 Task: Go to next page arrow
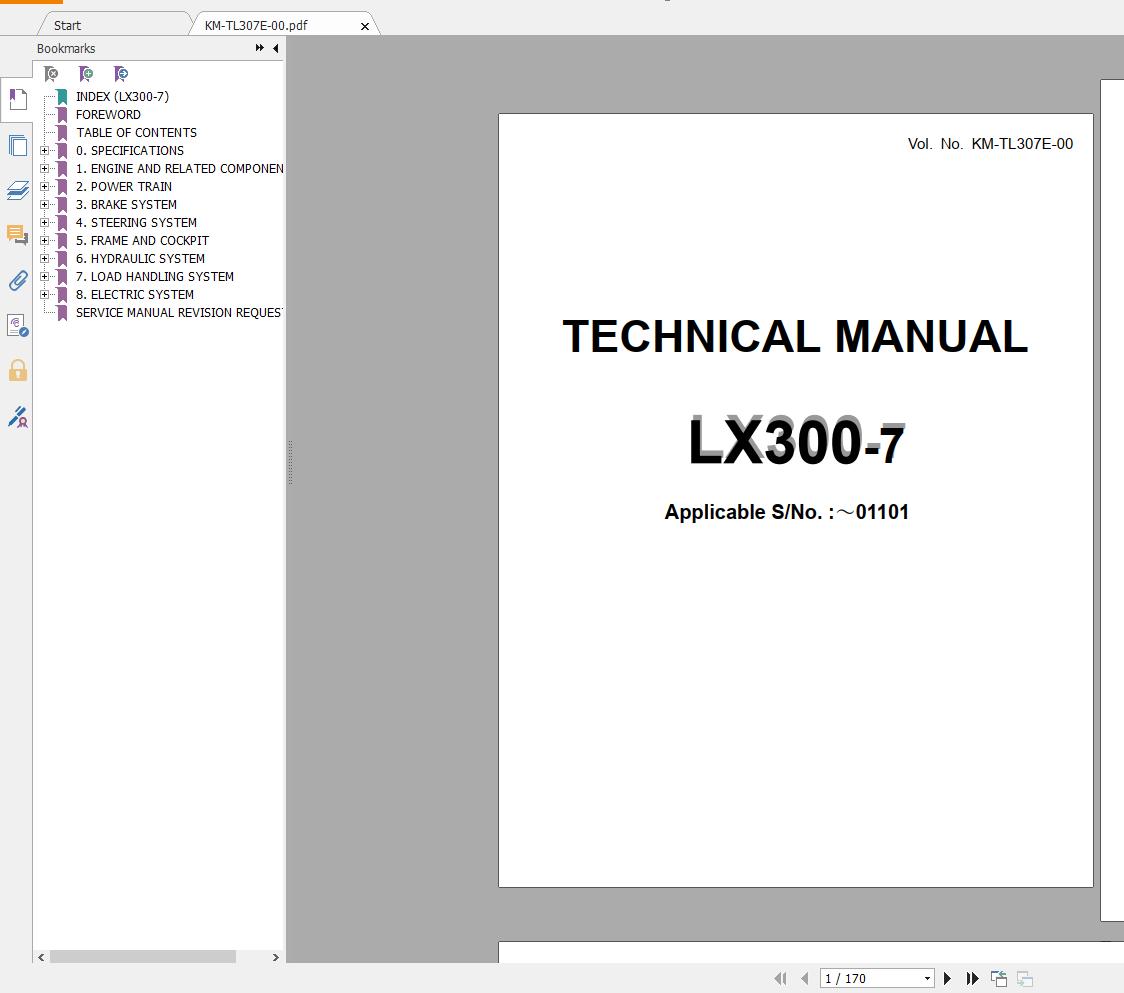[947, 978]
